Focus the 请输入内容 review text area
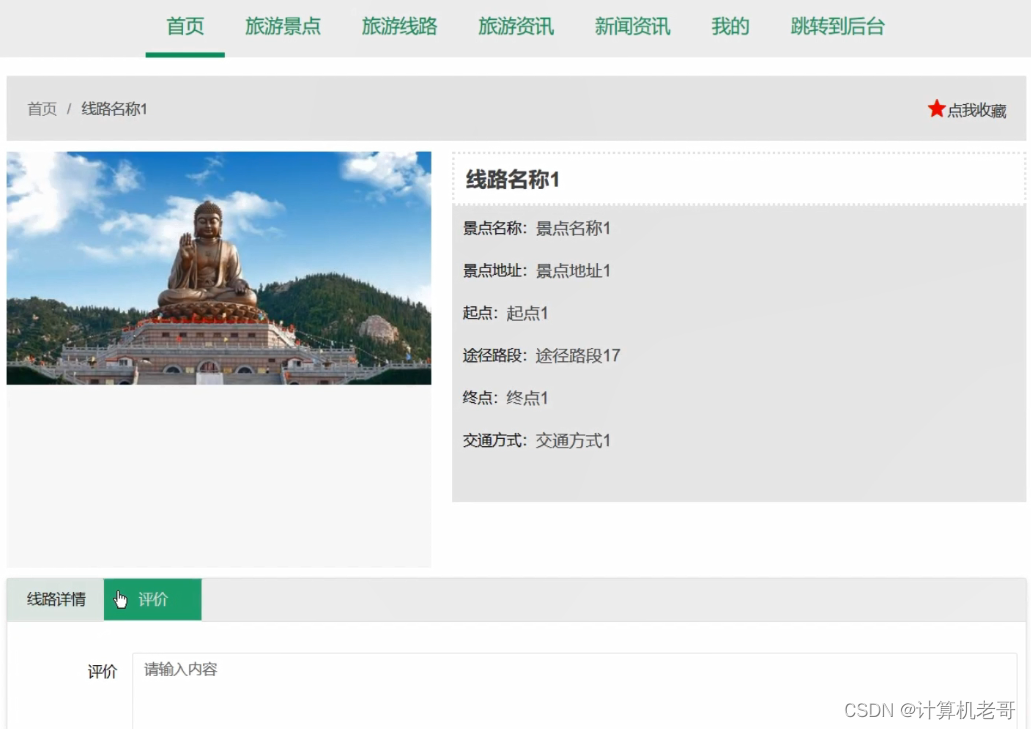This screenshot has height=729, width=1031. (x=574, y=690)
